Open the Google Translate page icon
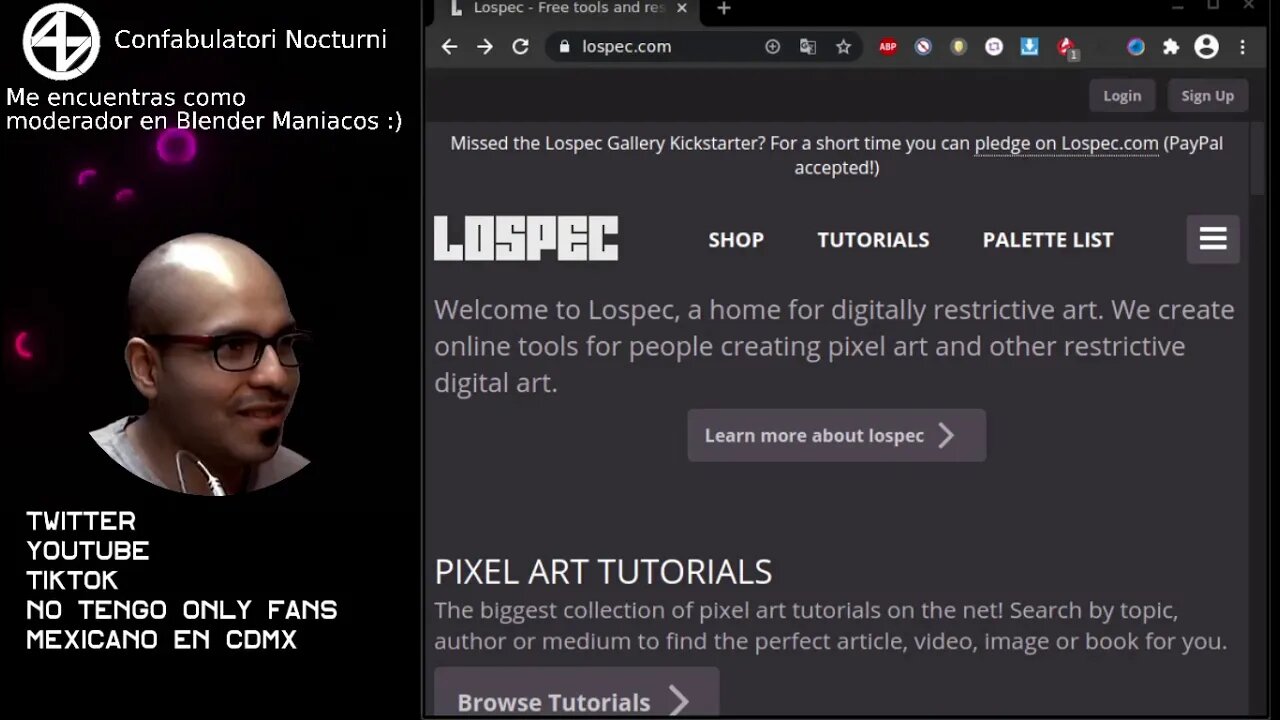The height and width of the screenshot is (720, 1280). pos(808,46)
